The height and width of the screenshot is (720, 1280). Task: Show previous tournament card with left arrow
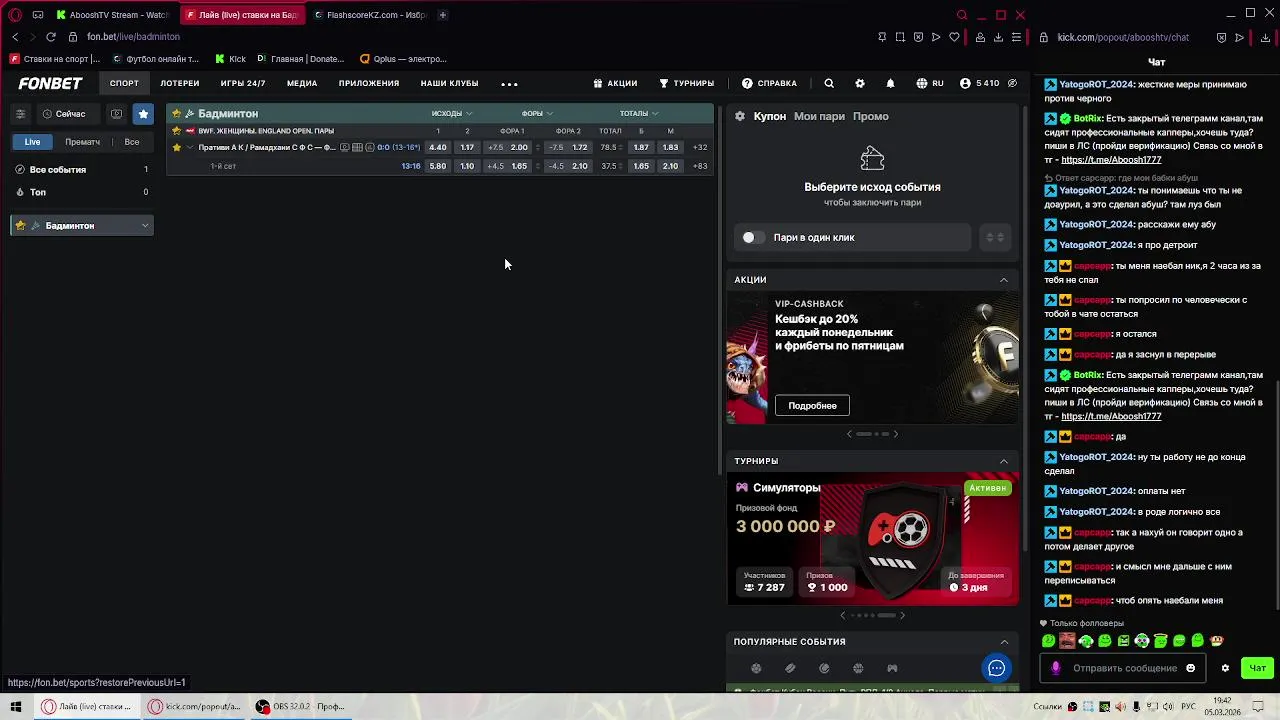tap(842, 616)
